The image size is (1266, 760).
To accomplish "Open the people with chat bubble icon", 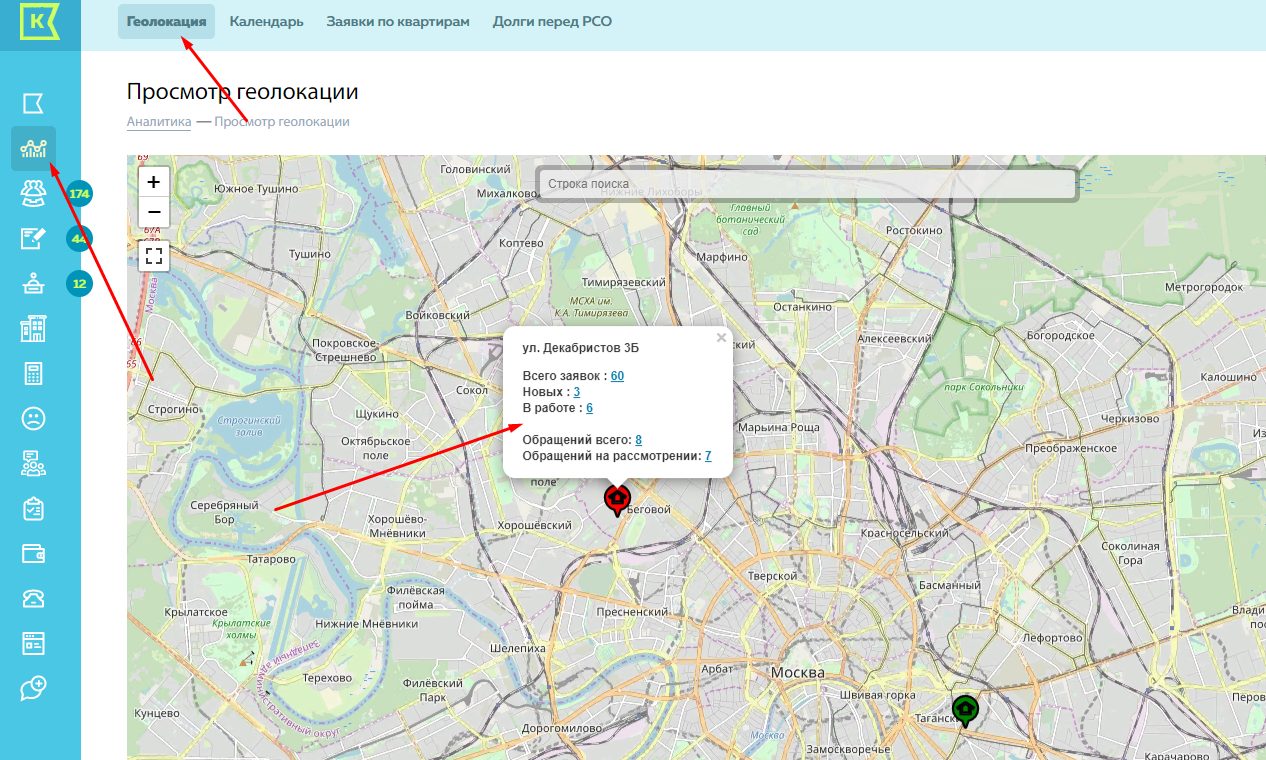I will coord(33,463).
